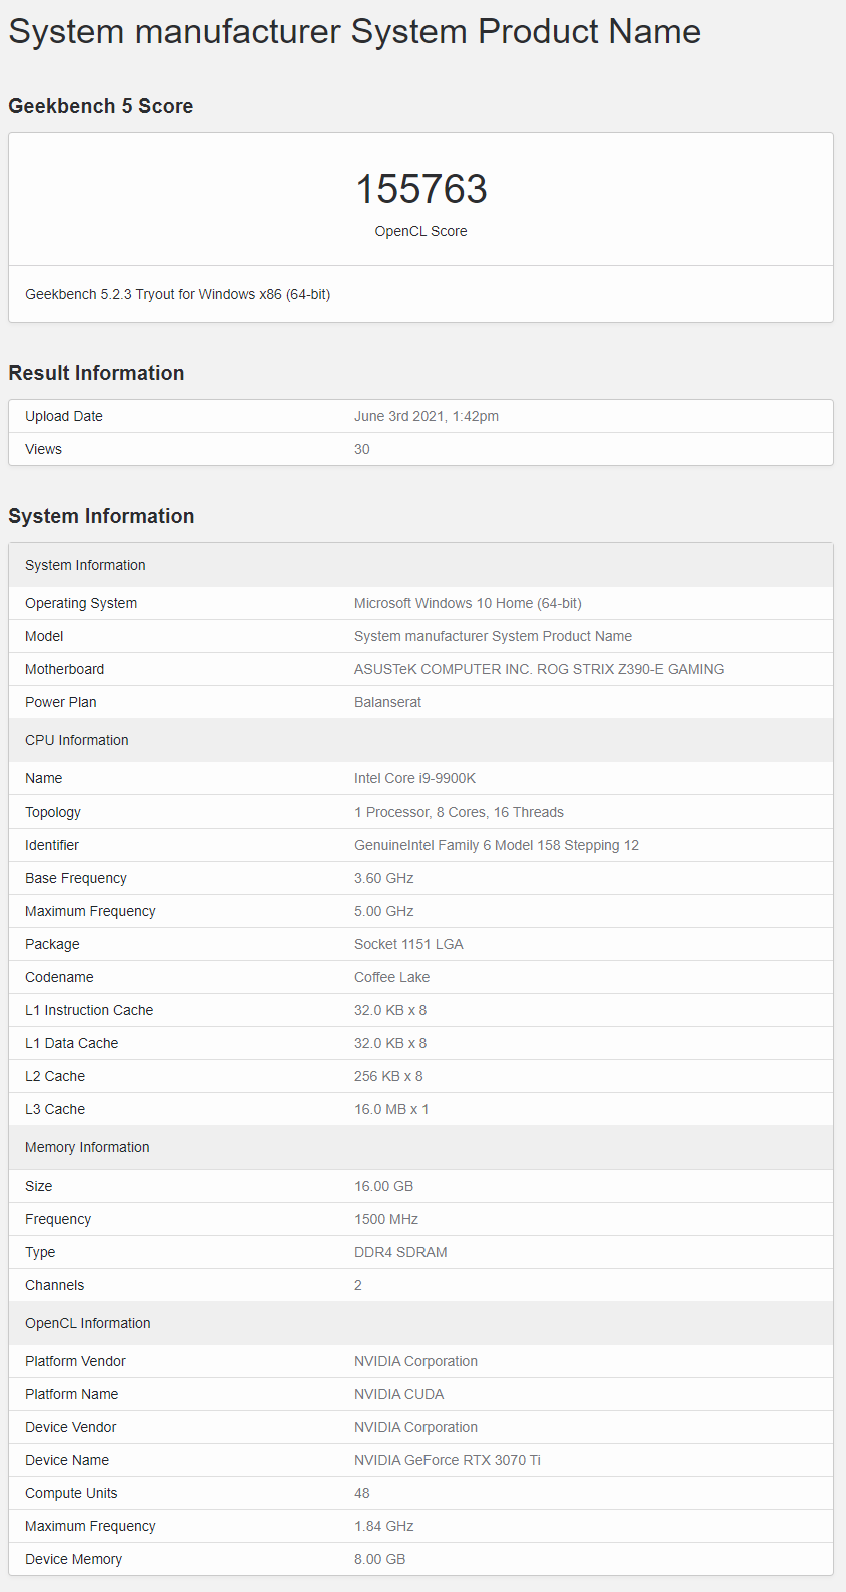This screenshot has height=1592, width=846.
Task: Select upload date 'June 3rd 2021, 1:42pm'
Action: click(x=426, y=416)
